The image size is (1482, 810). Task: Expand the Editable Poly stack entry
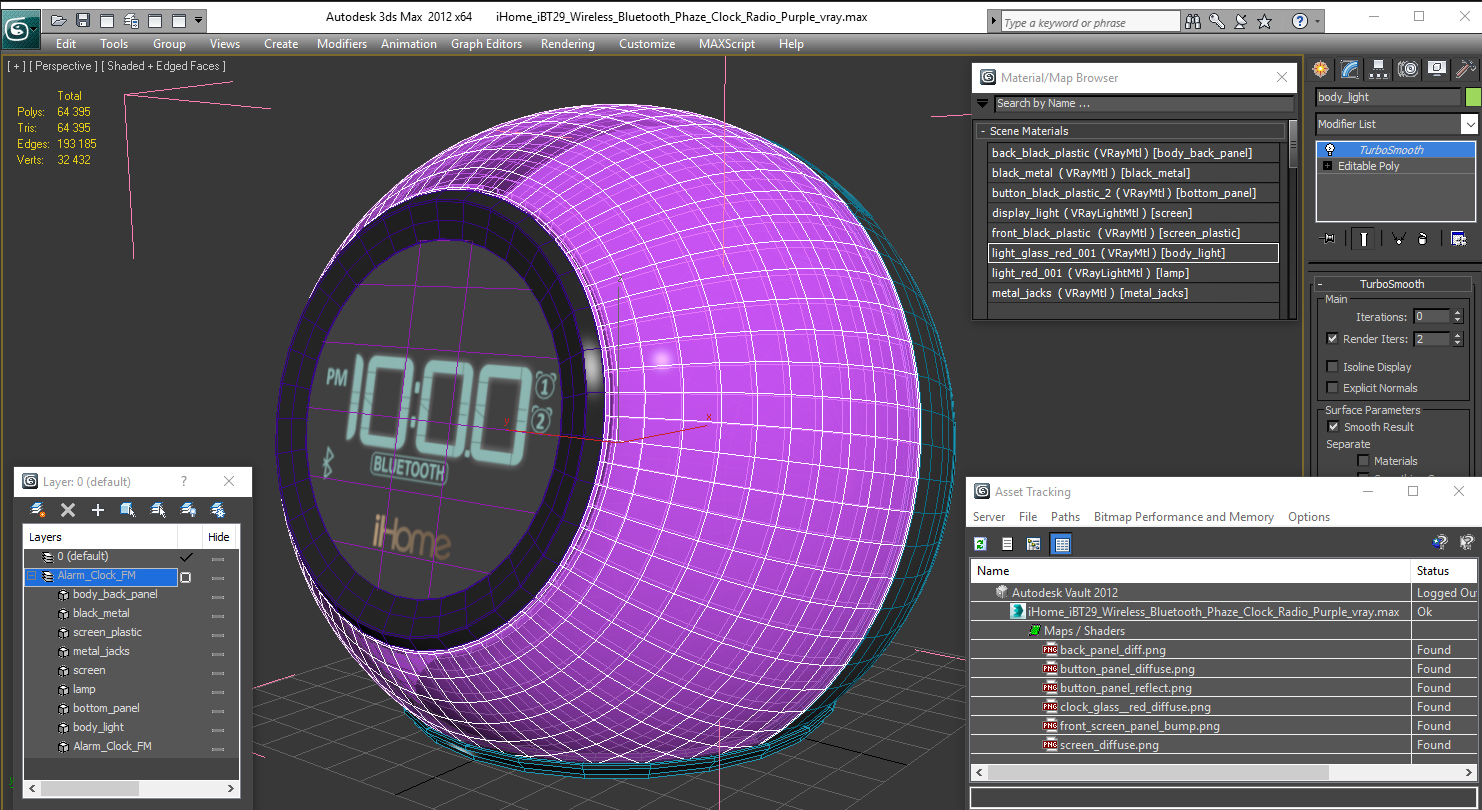click(1328, 166)
